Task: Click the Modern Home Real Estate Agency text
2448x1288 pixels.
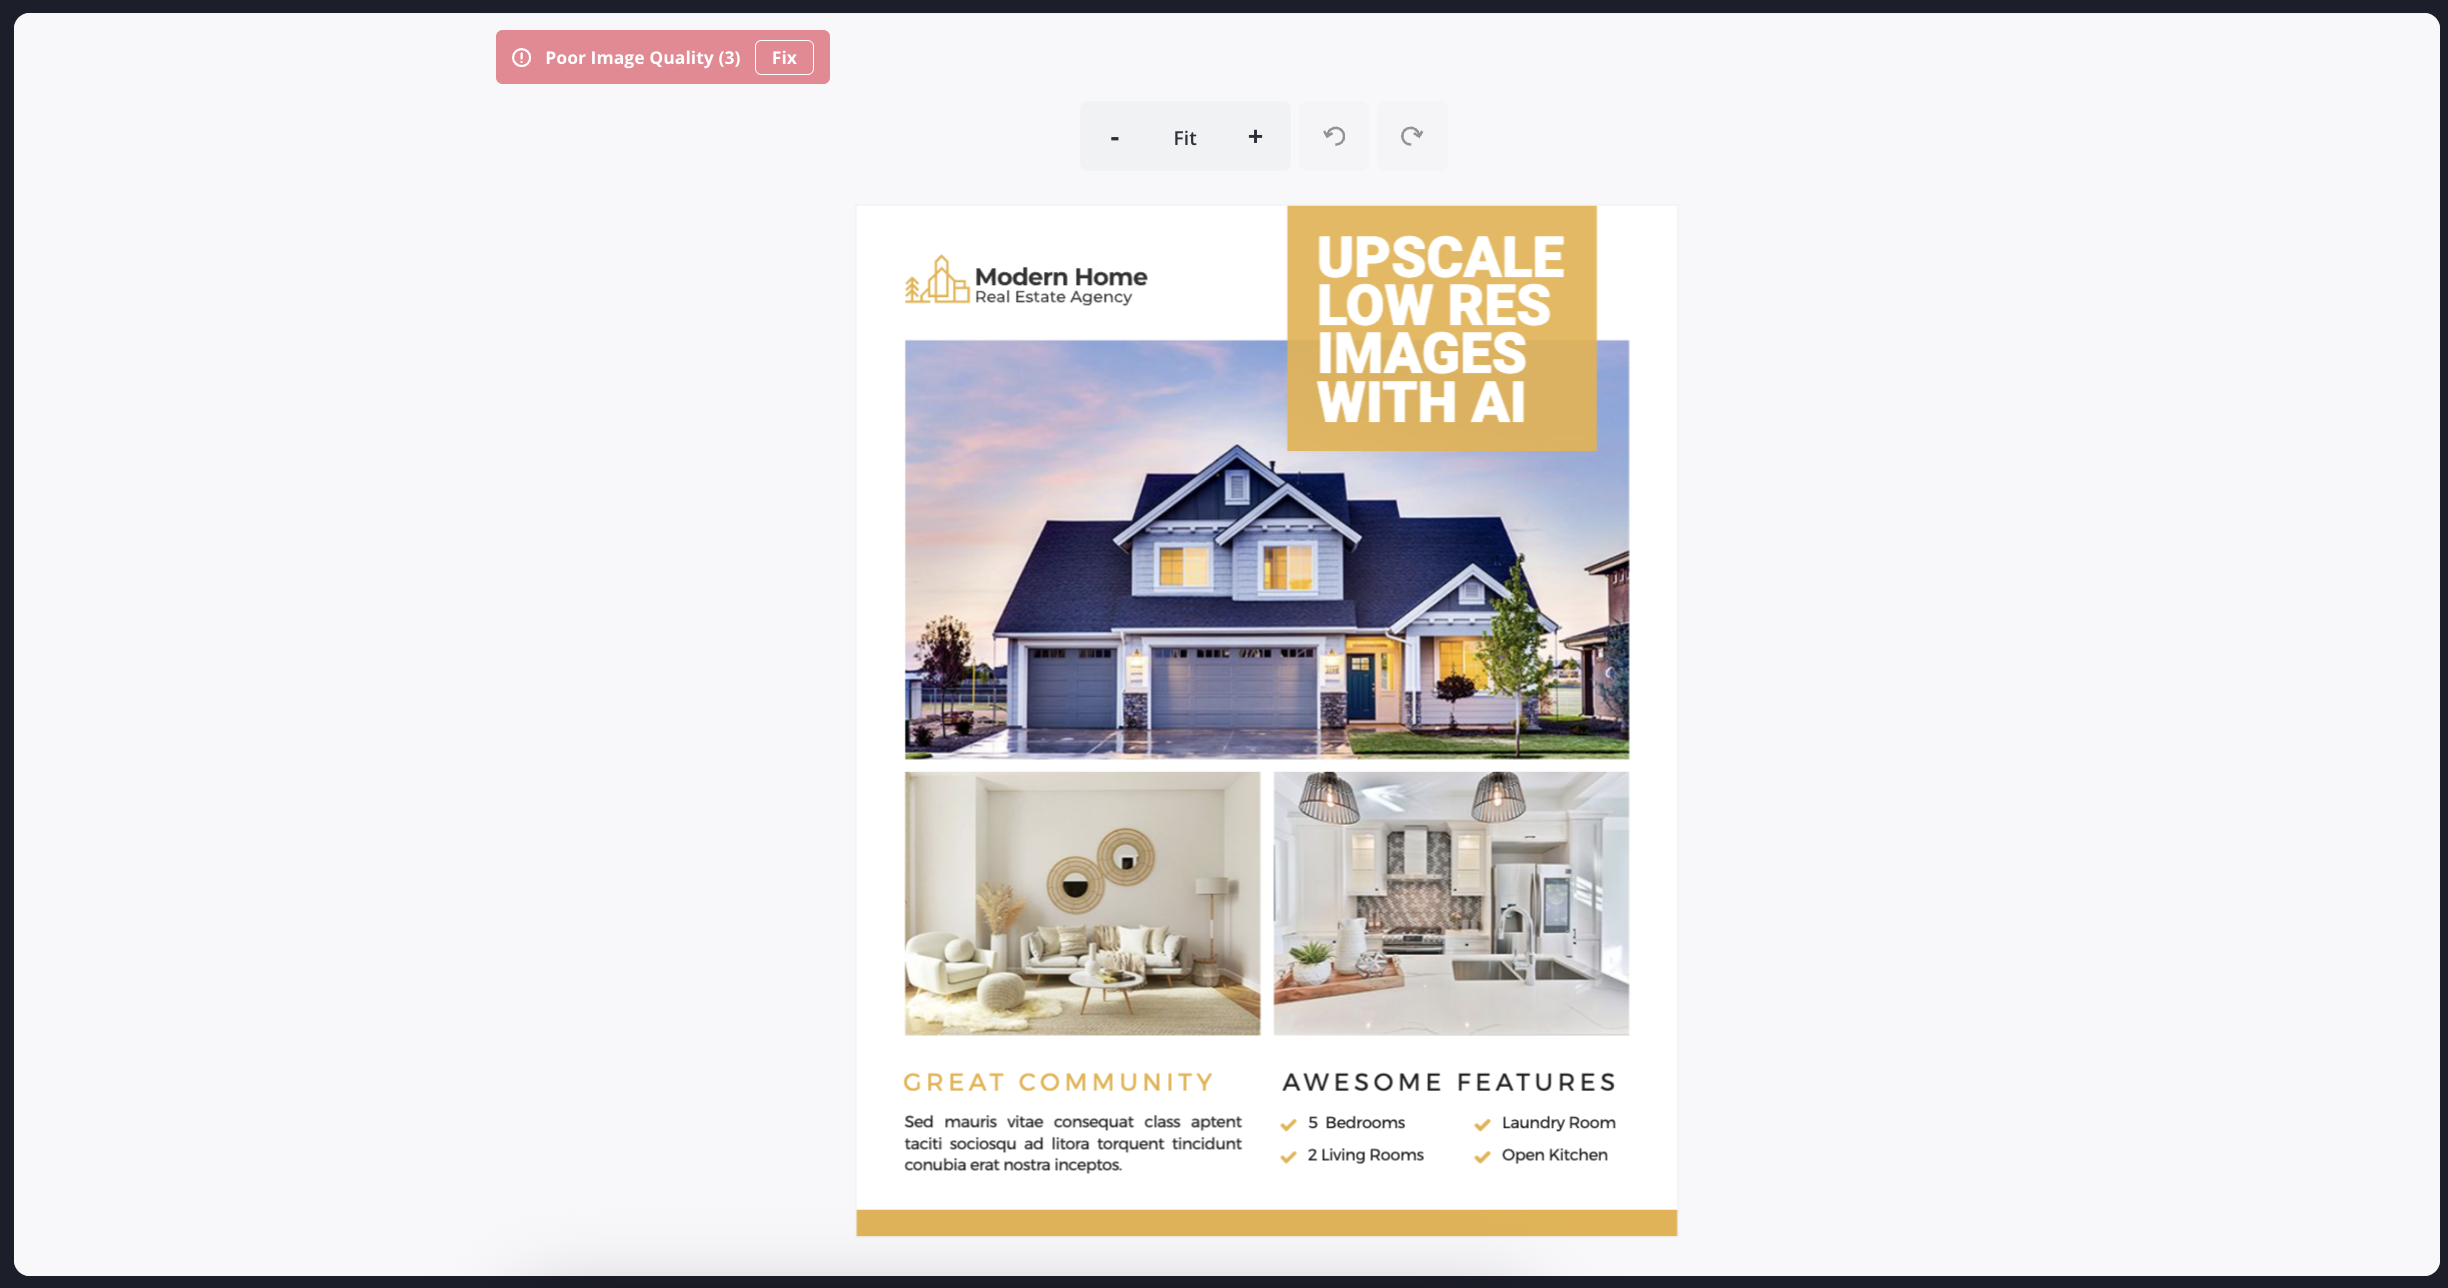Action: coord(1060,283)
